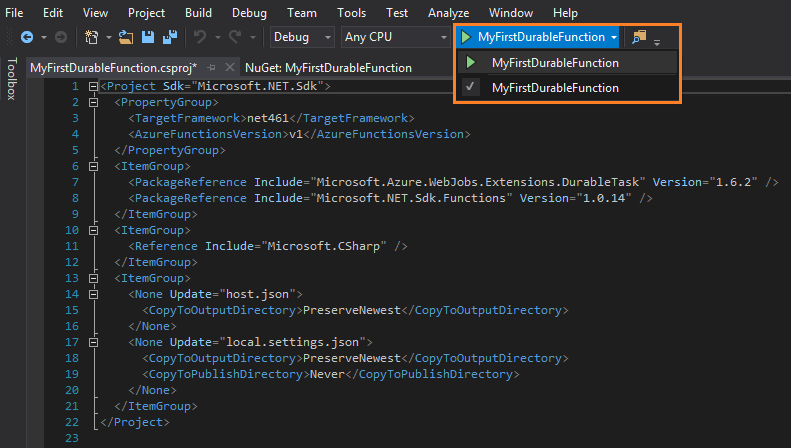Click the v1 AzureFunctionsVersion value
The image size is (791, 448).
(296, 134)
